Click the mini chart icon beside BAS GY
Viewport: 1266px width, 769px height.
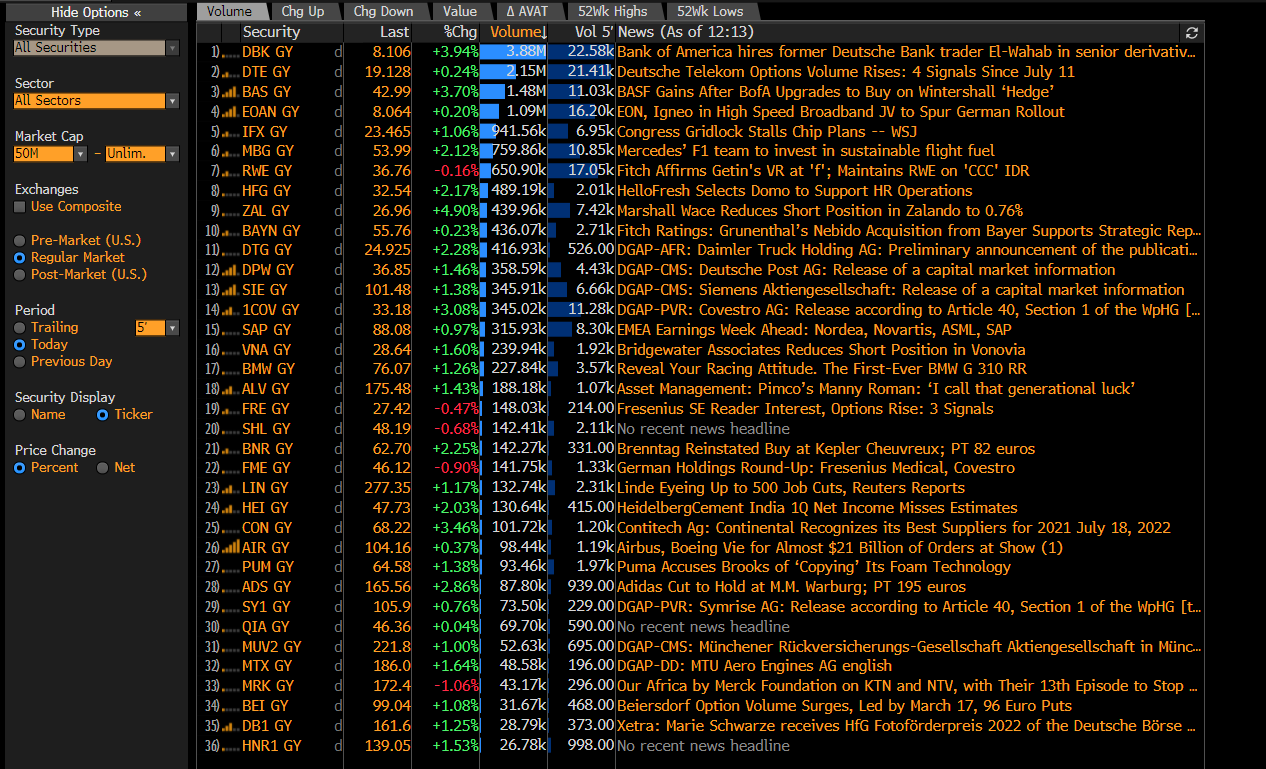coord(231,92)
